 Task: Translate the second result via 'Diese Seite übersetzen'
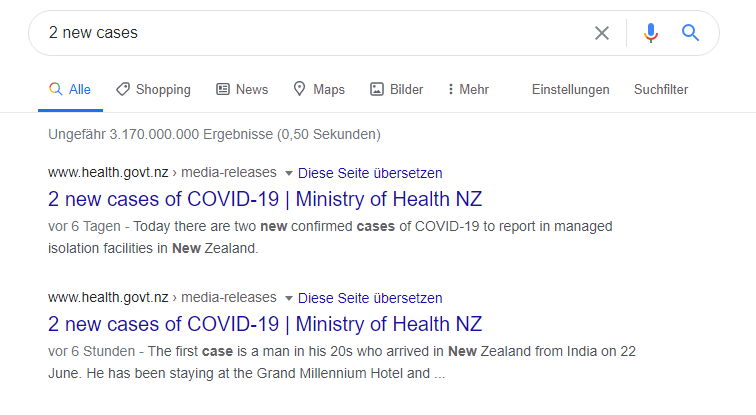370,298
